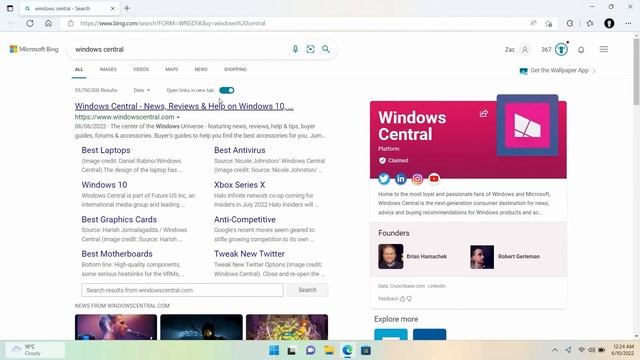Screen dimensions: 640x360
Task: Open visual search camera icon
Action: [x=311, y=49]
